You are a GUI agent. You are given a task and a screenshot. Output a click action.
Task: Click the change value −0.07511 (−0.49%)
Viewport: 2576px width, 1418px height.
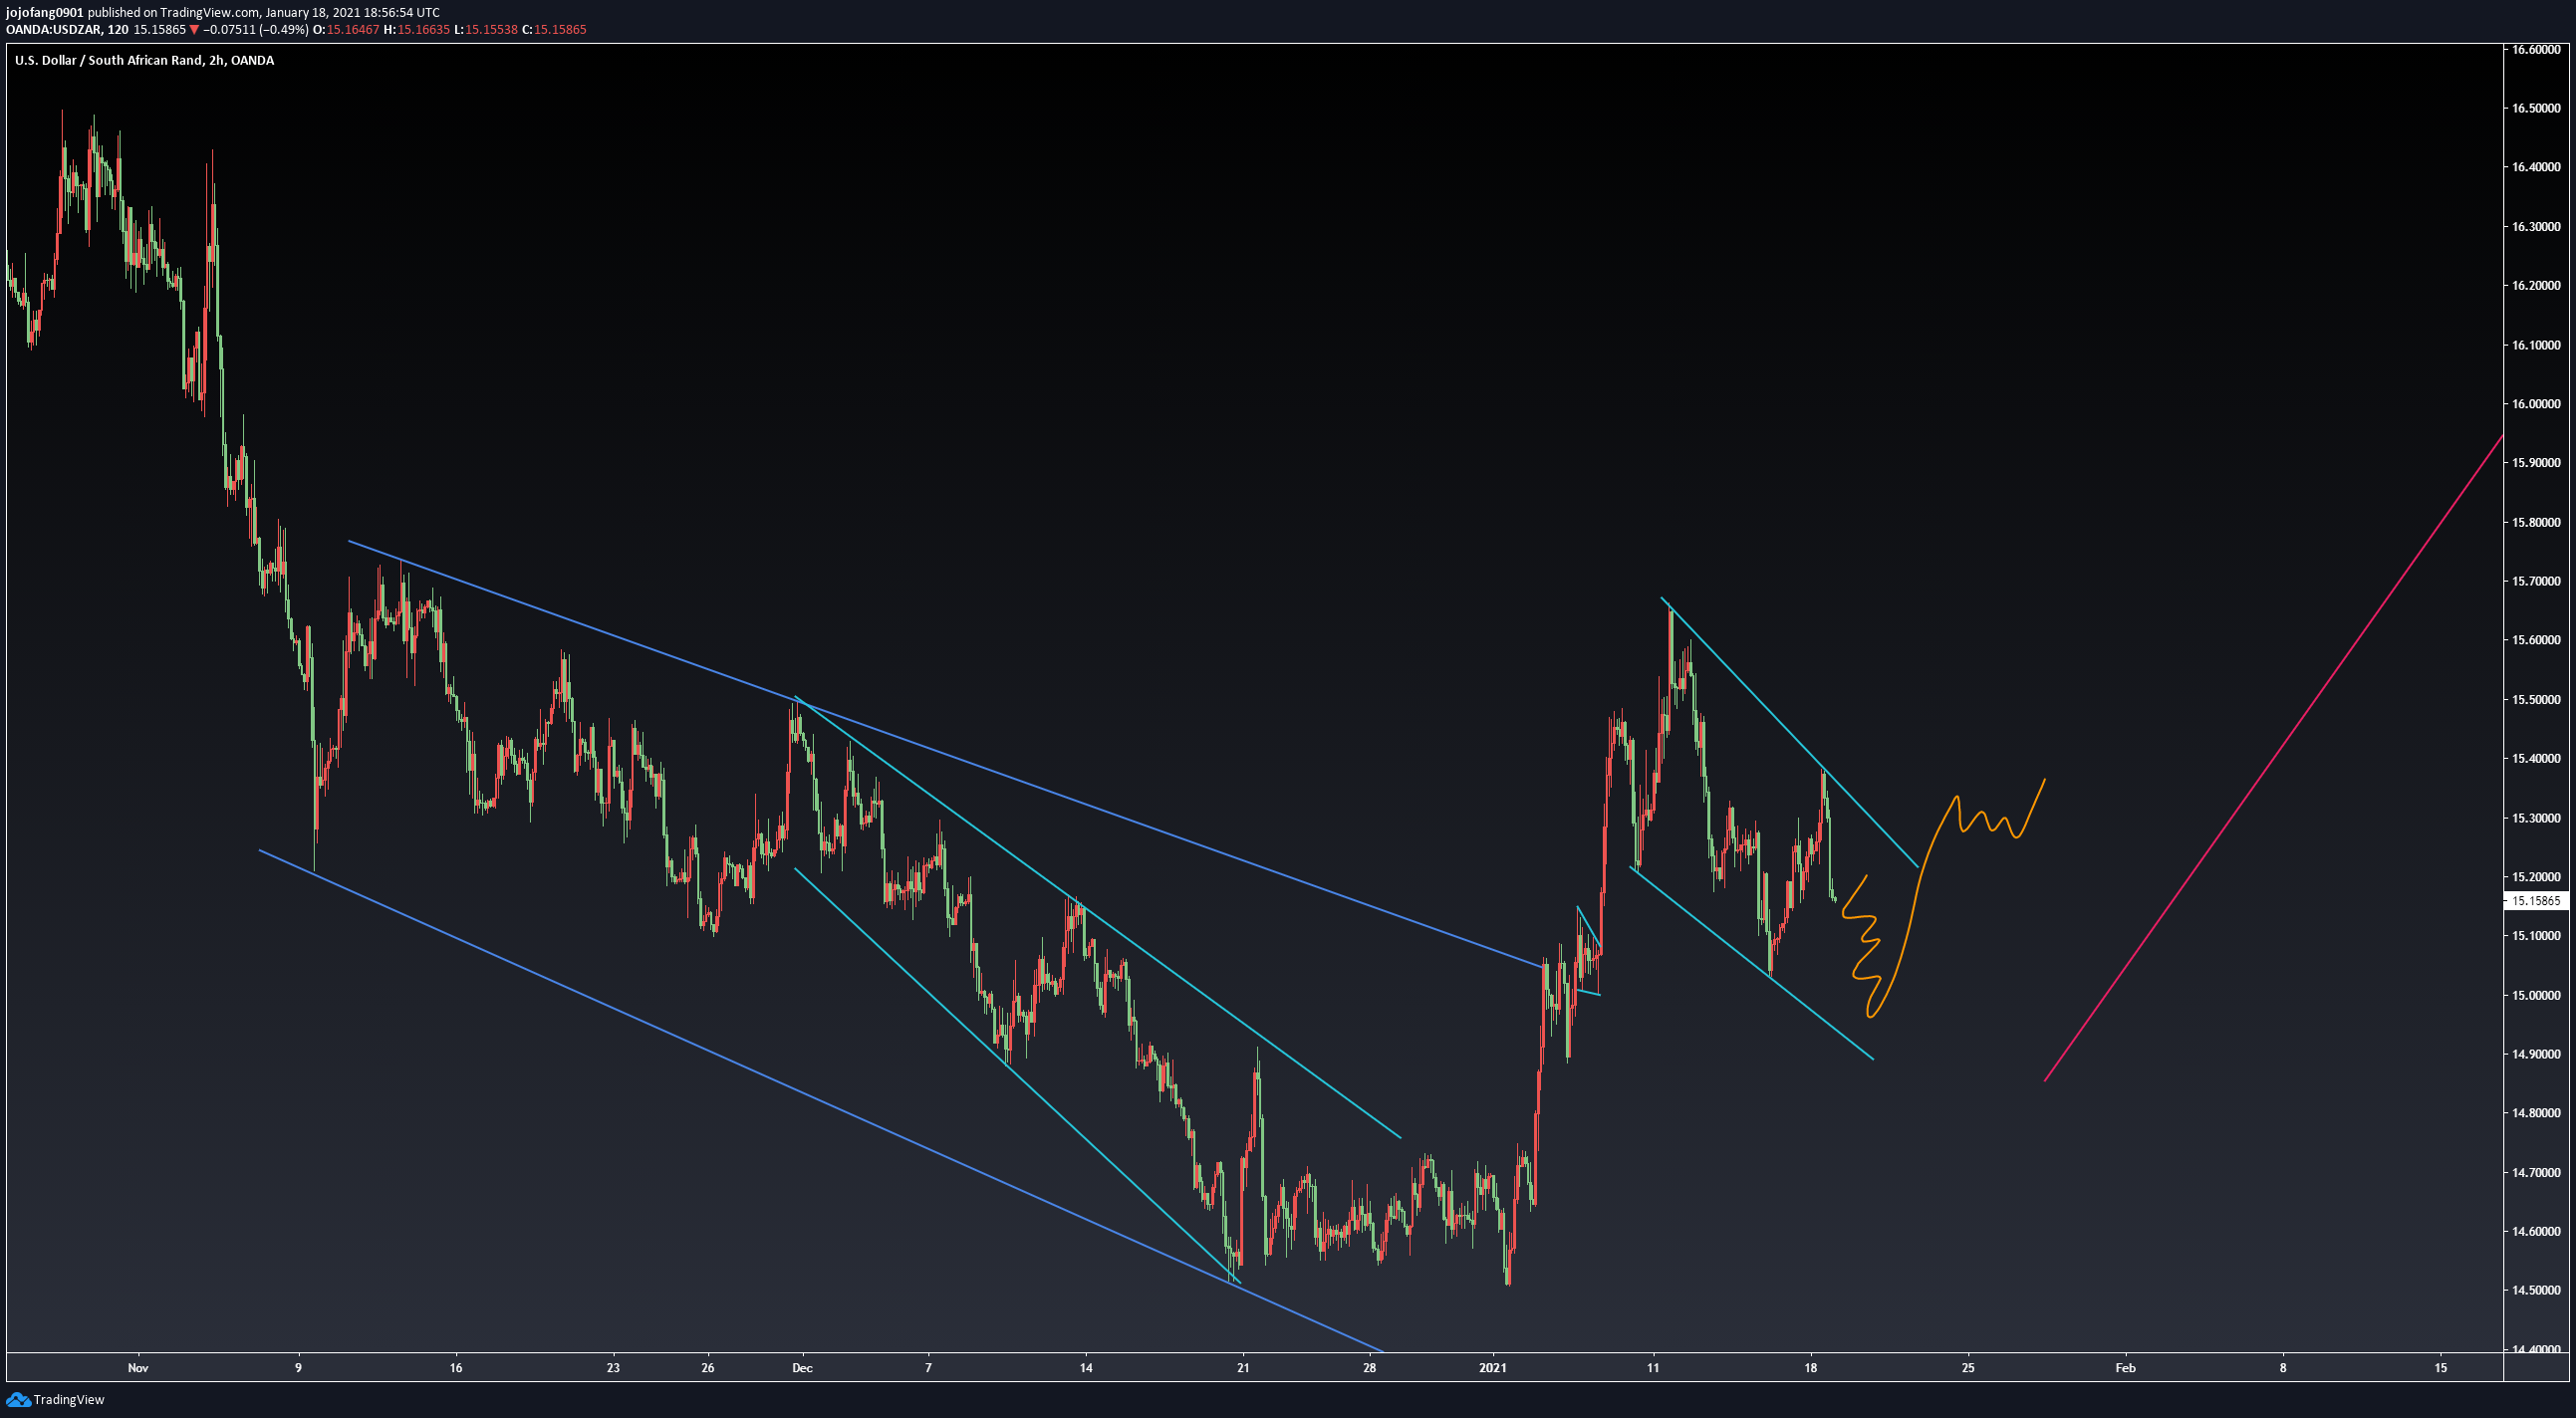point(256,29)
